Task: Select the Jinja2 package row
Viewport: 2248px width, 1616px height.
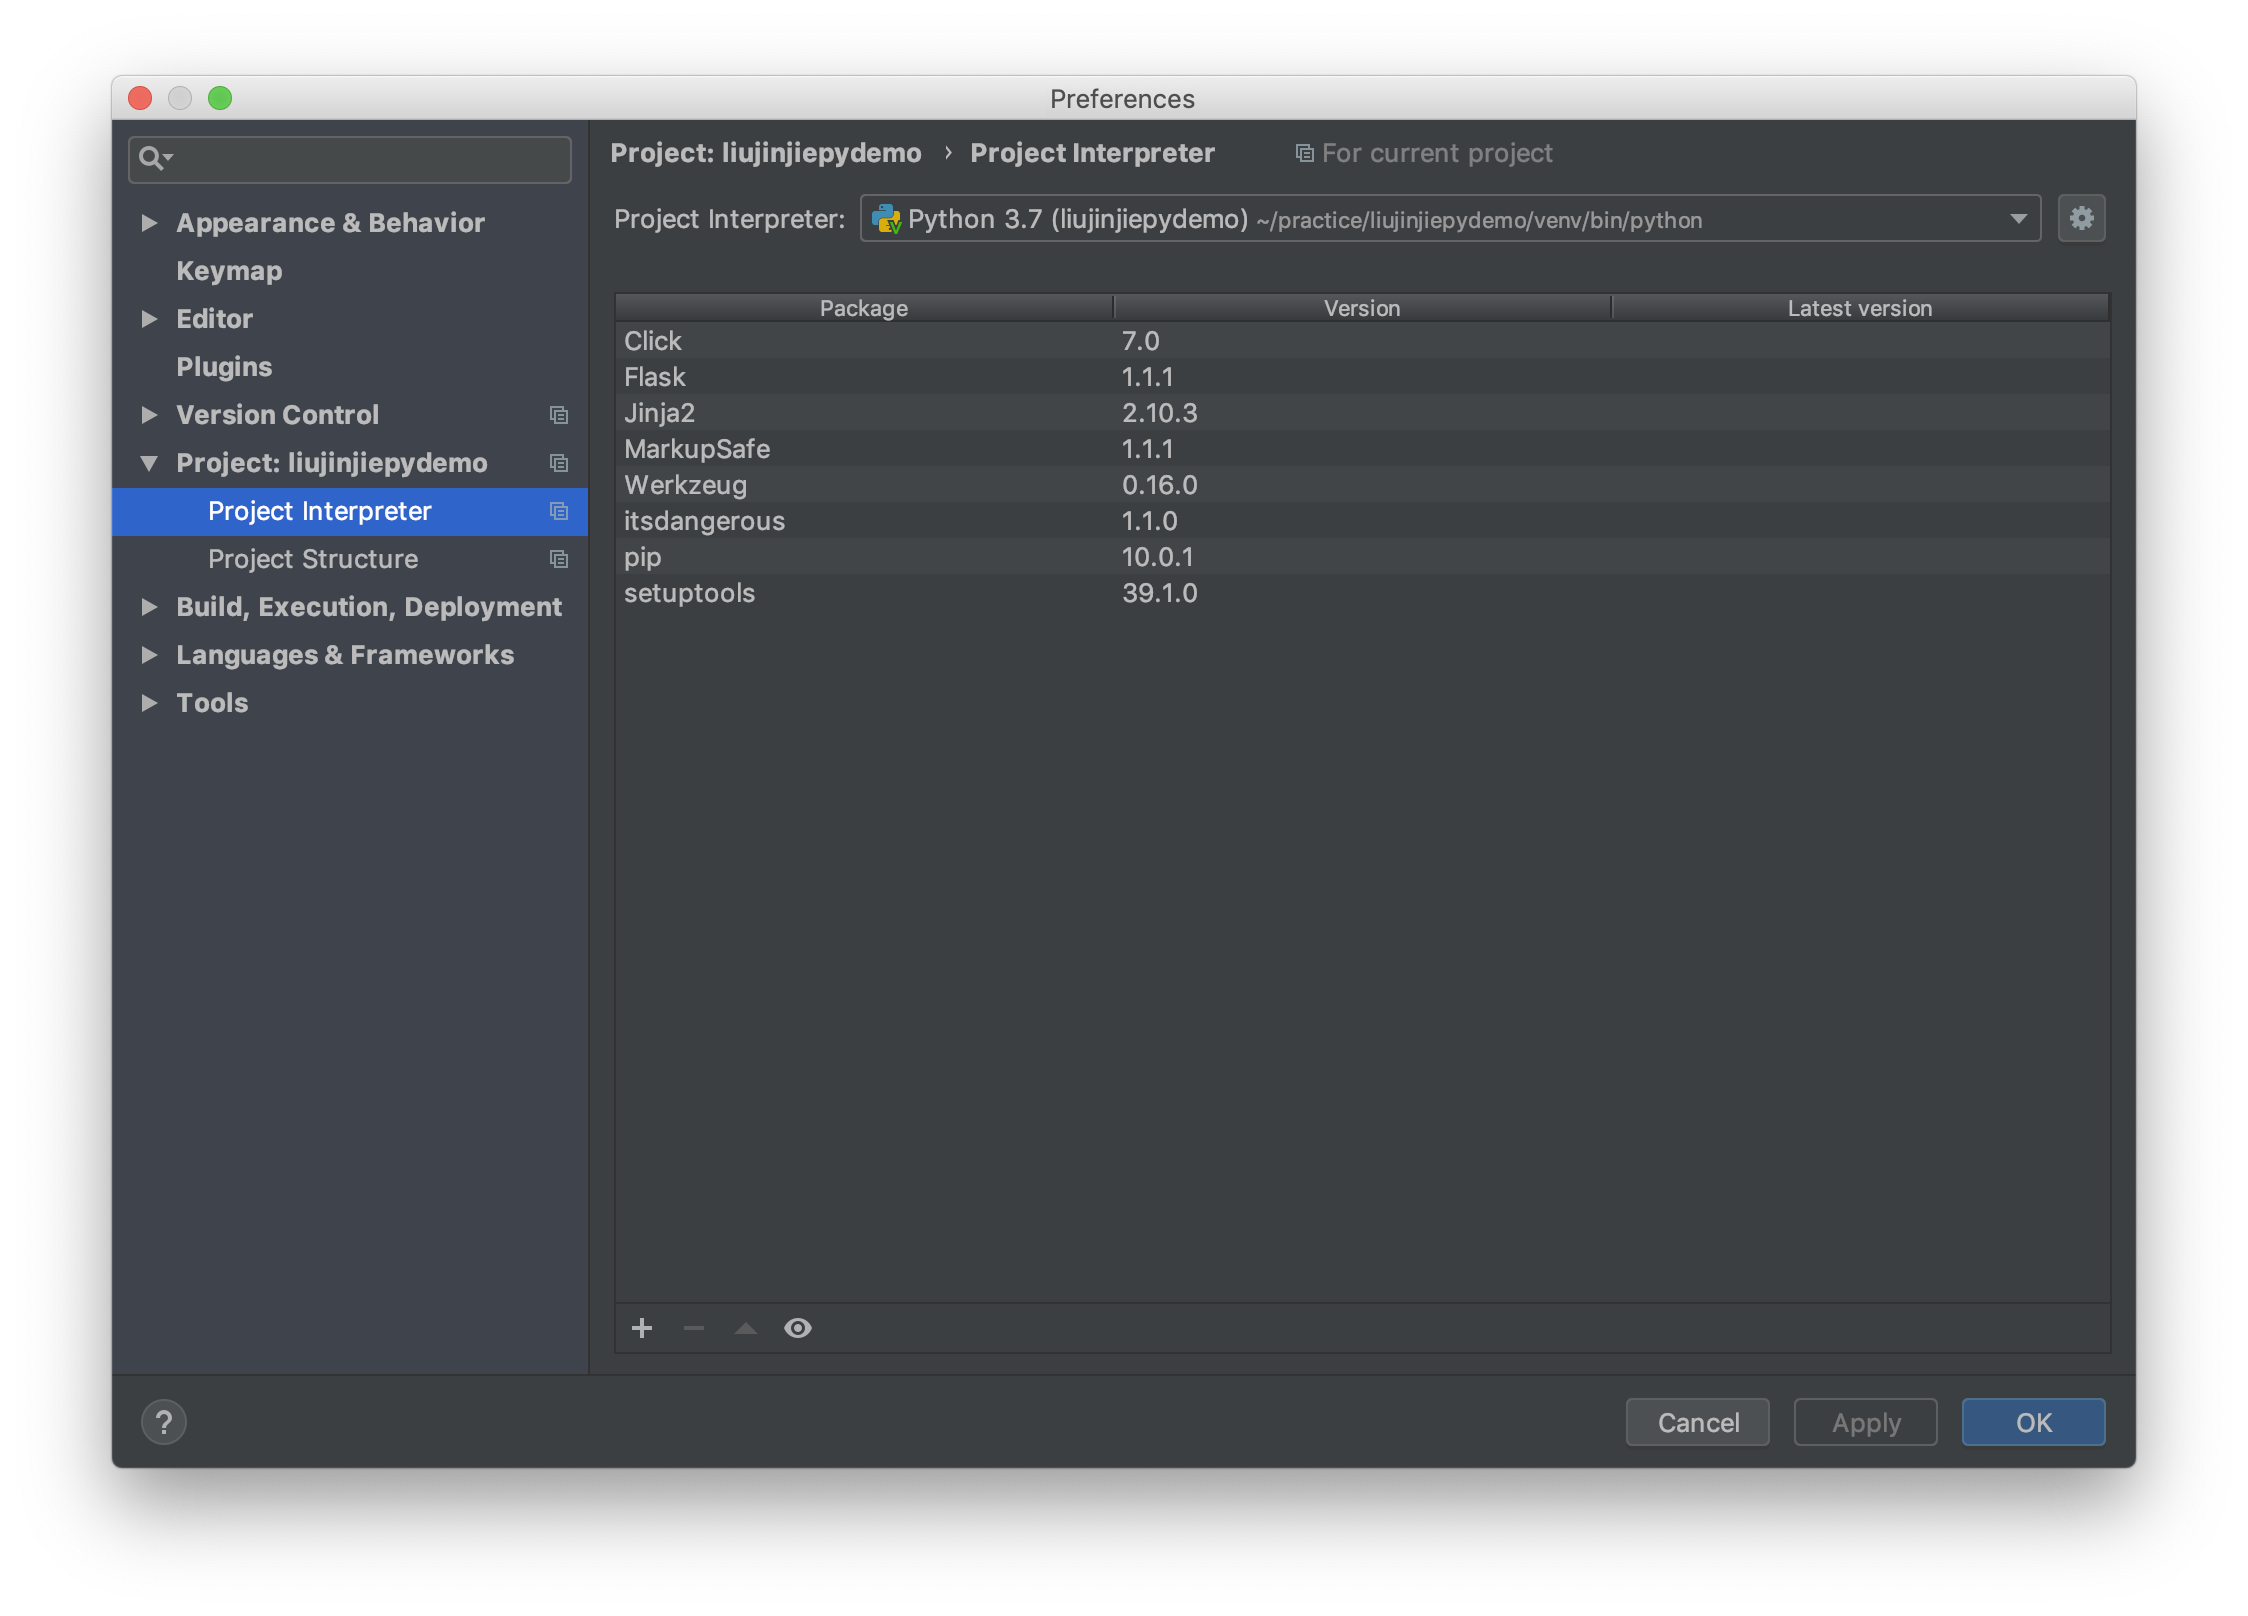Action: 1362,413
